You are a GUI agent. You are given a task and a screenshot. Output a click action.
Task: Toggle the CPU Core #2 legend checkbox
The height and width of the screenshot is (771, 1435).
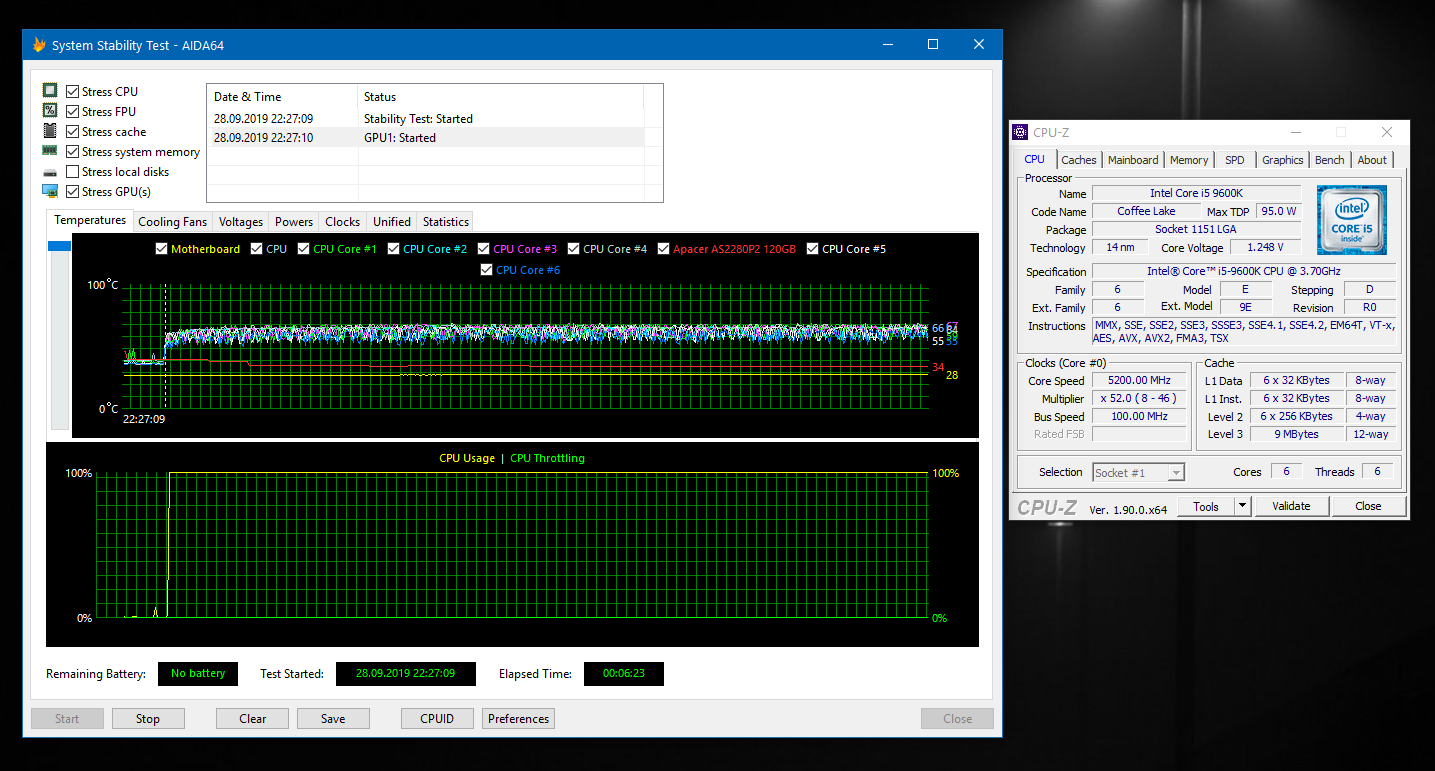394,249
